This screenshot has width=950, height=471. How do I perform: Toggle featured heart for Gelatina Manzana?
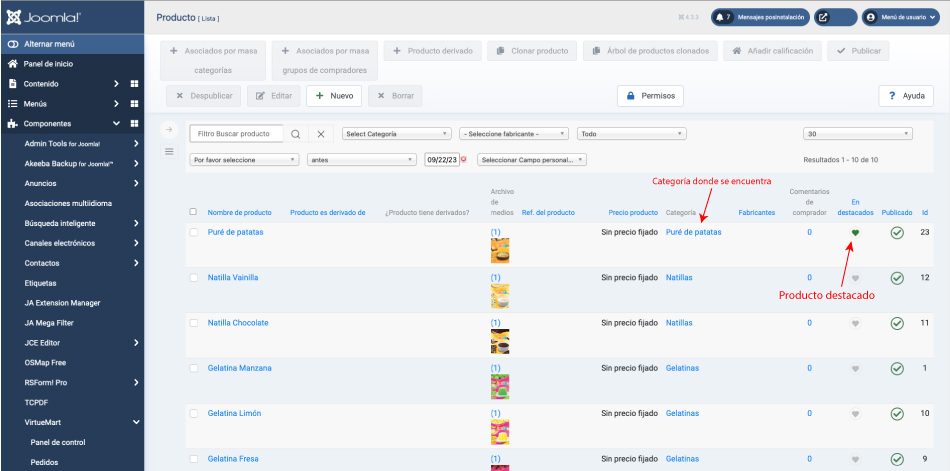(855, 369)
